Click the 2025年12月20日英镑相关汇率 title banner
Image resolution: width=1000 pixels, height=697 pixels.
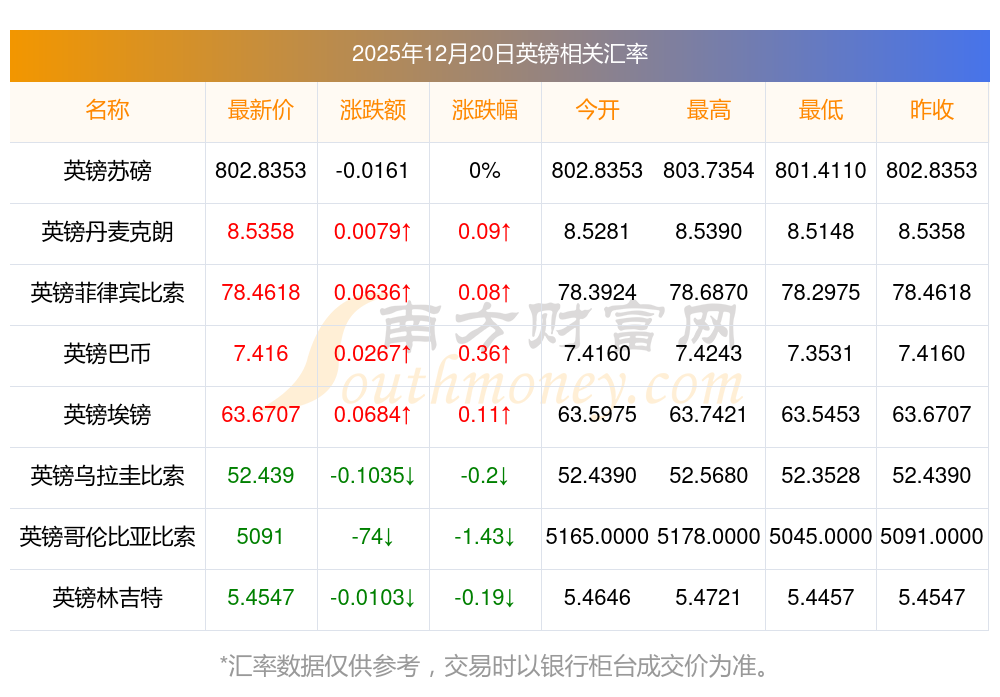tap(499, 54)
